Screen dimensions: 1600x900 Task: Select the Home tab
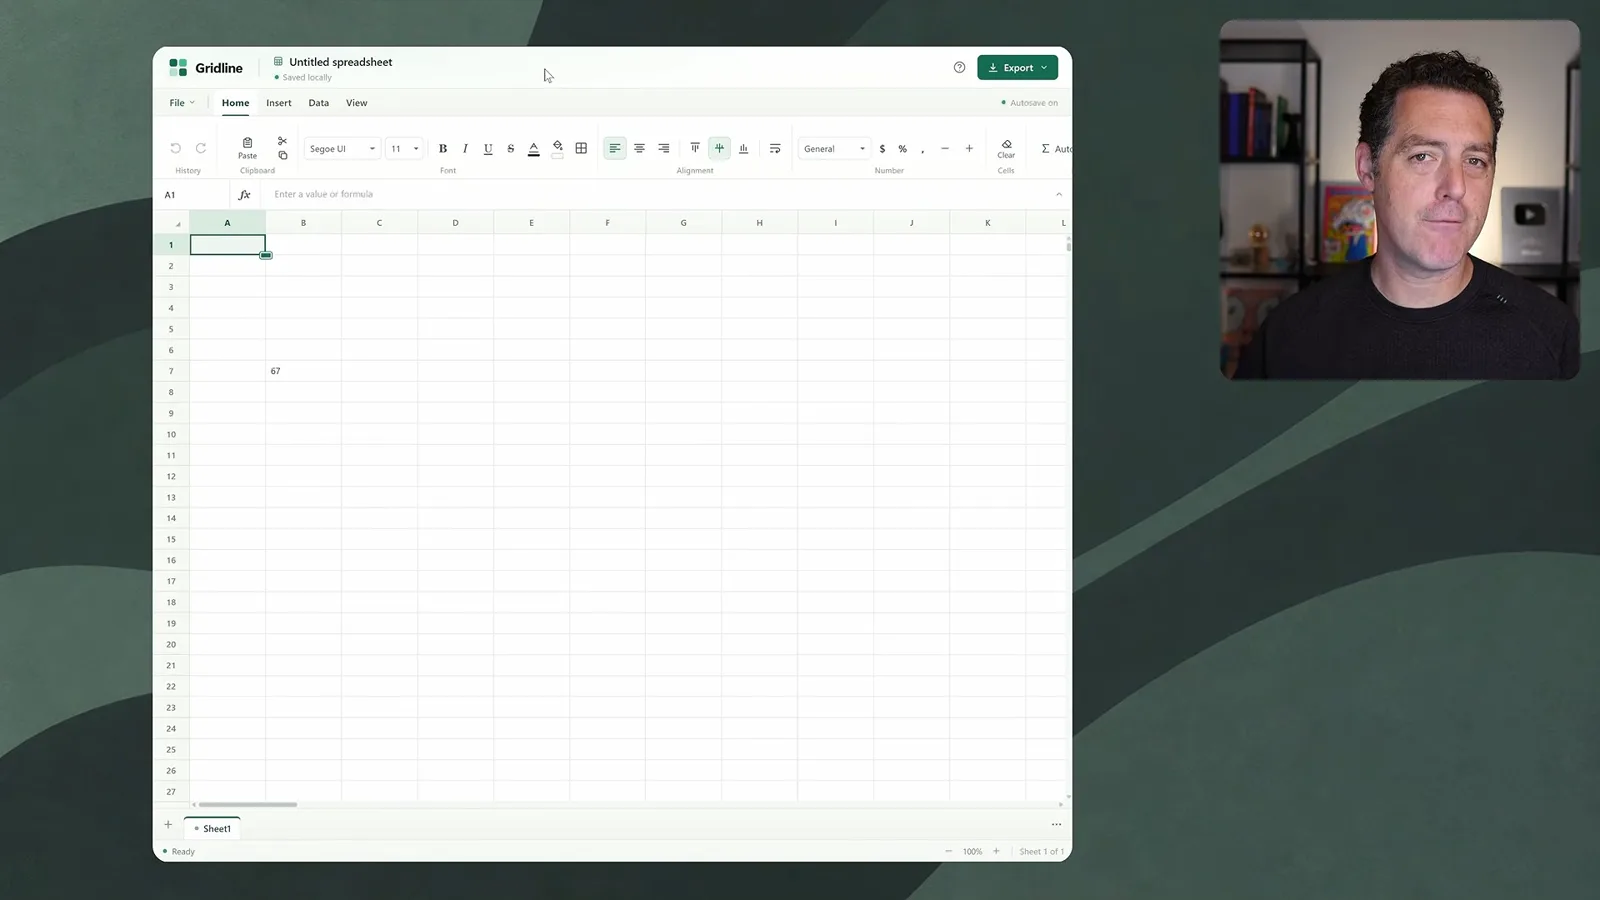pos(235,103)
